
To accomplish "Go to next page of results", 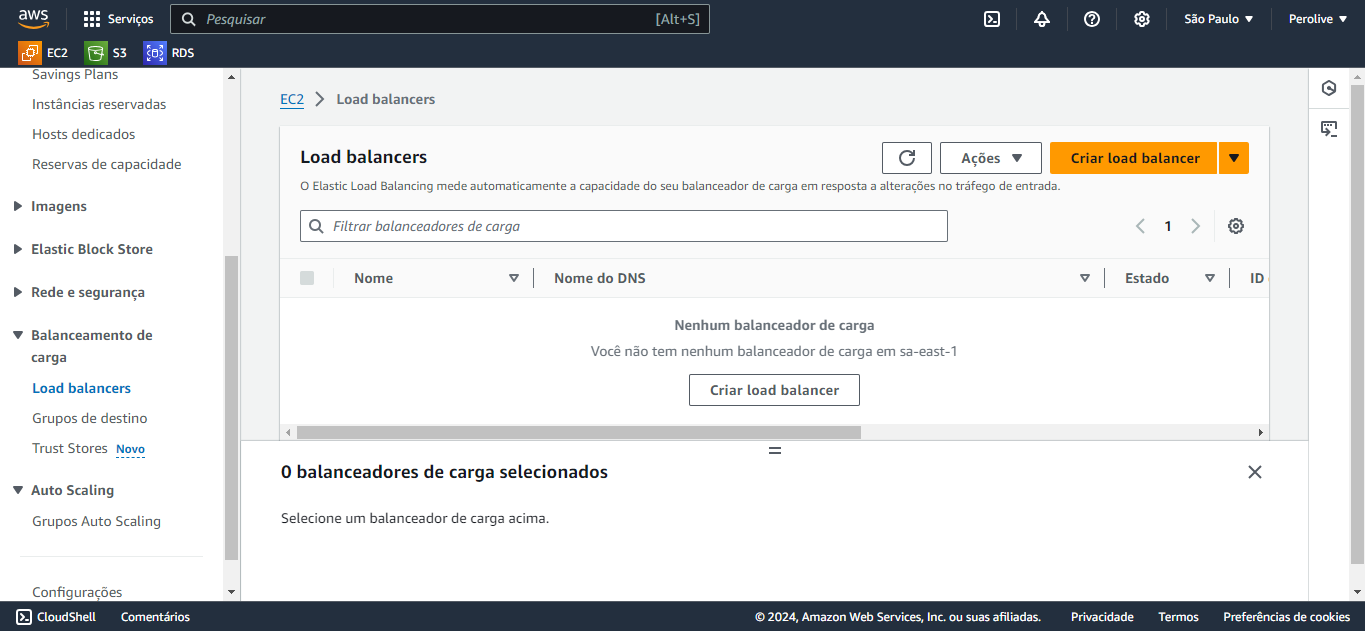I will click(x=1195, y=226).
